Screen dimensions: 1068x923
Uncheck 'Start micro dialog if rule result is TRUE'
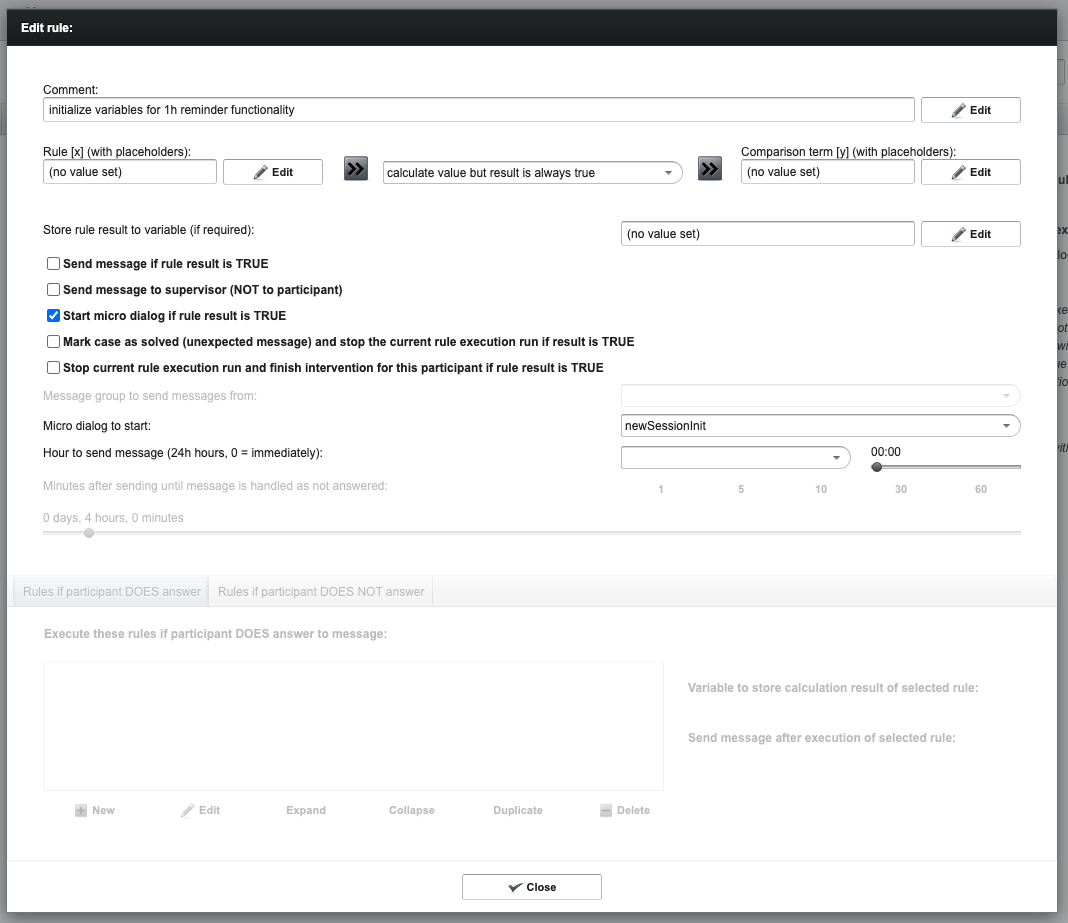point(53,315)
